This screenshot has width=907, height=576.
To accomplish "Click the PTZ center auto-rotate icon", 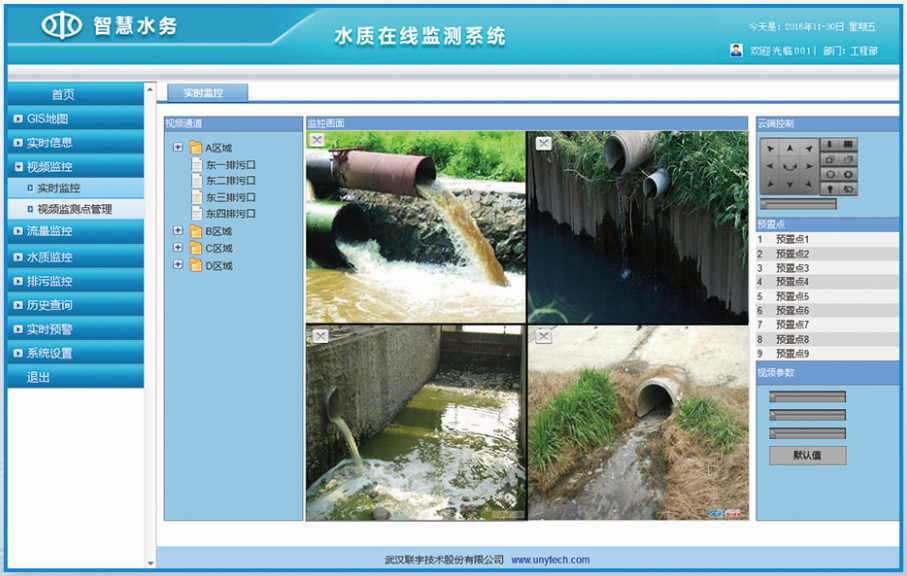I will pos(790,166).
